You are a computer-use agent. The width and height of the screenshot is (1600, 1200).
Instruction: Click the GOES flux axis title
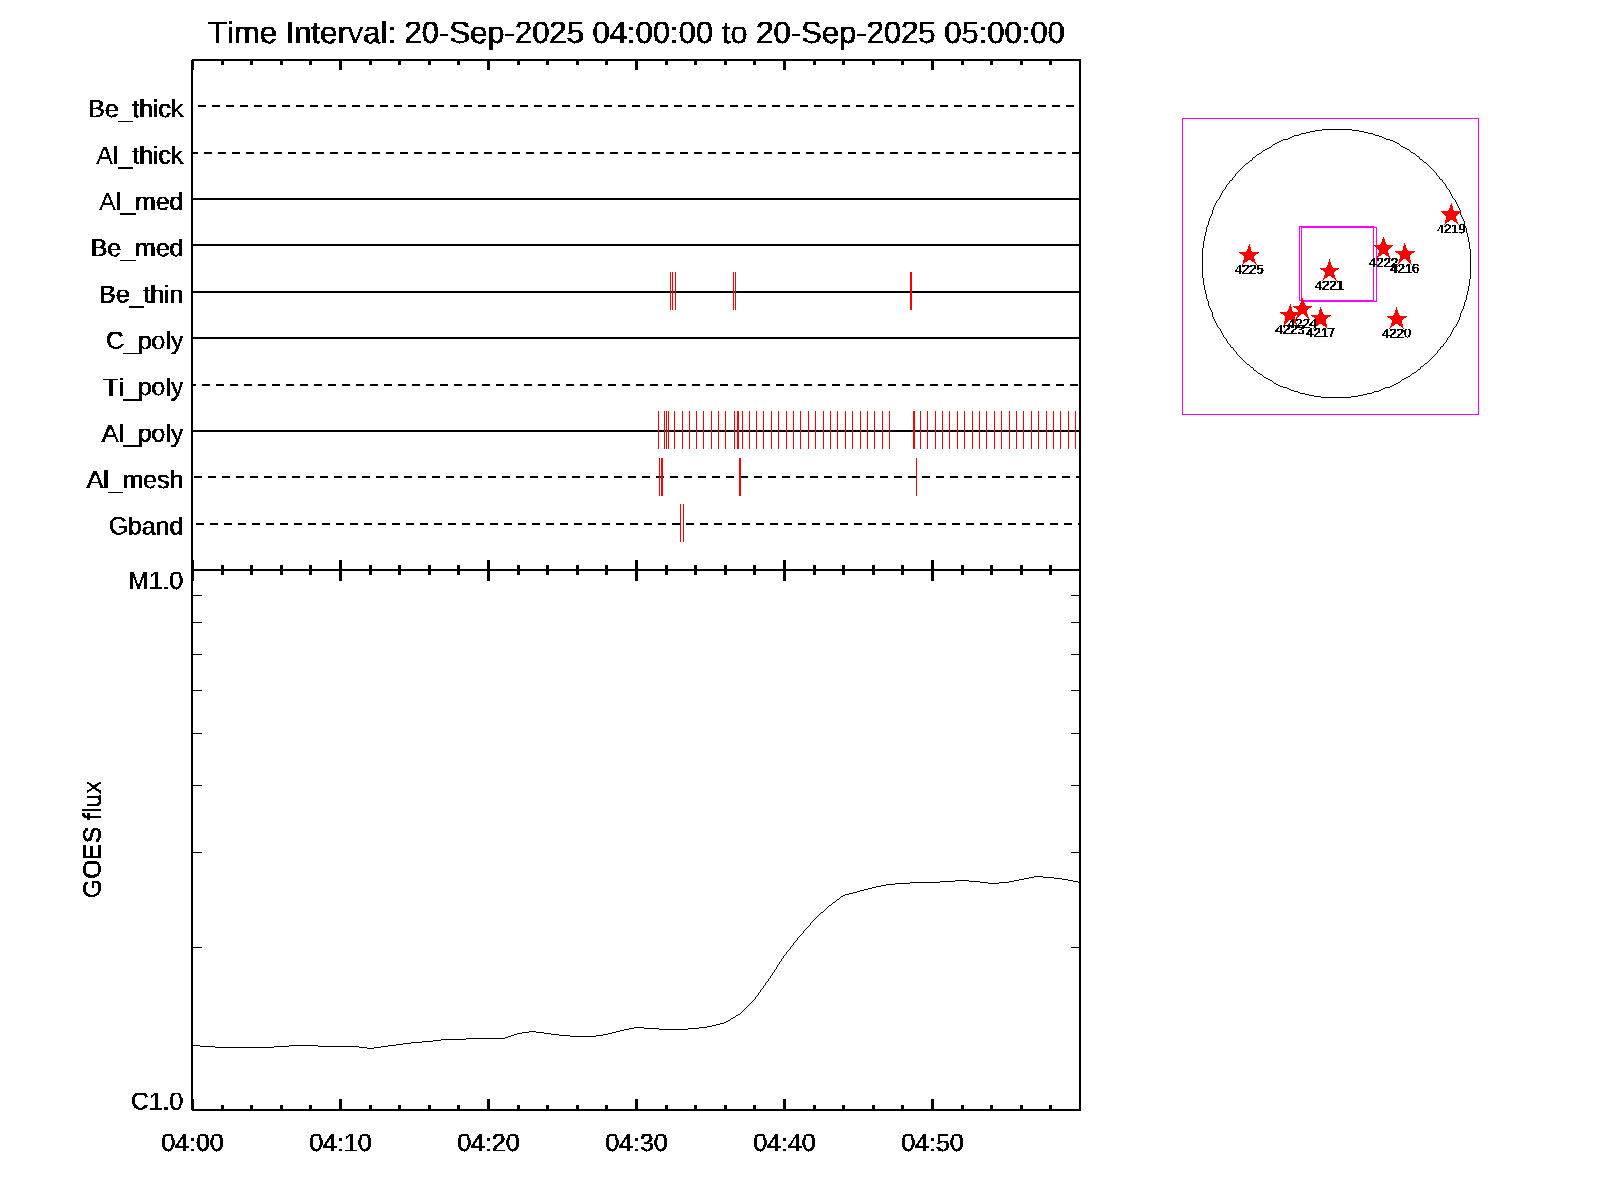tap(92, 840)
